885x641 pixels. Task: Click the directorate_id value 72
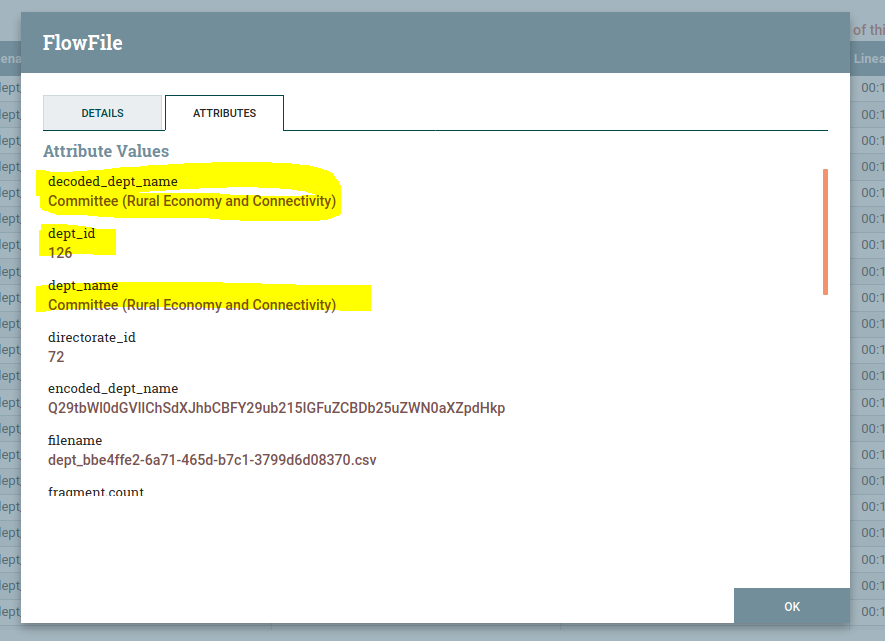pyautogui.click(x=56, y=357)
